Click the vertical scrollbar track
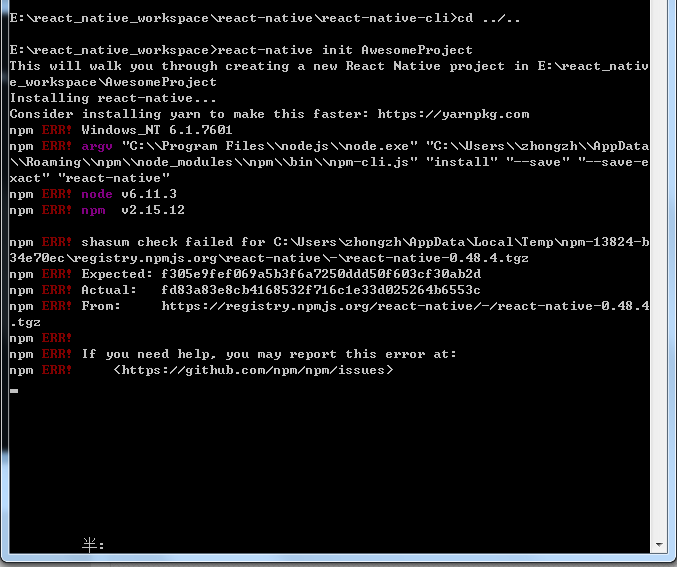This screenshot has height=567, width=677. click(659, 268)
